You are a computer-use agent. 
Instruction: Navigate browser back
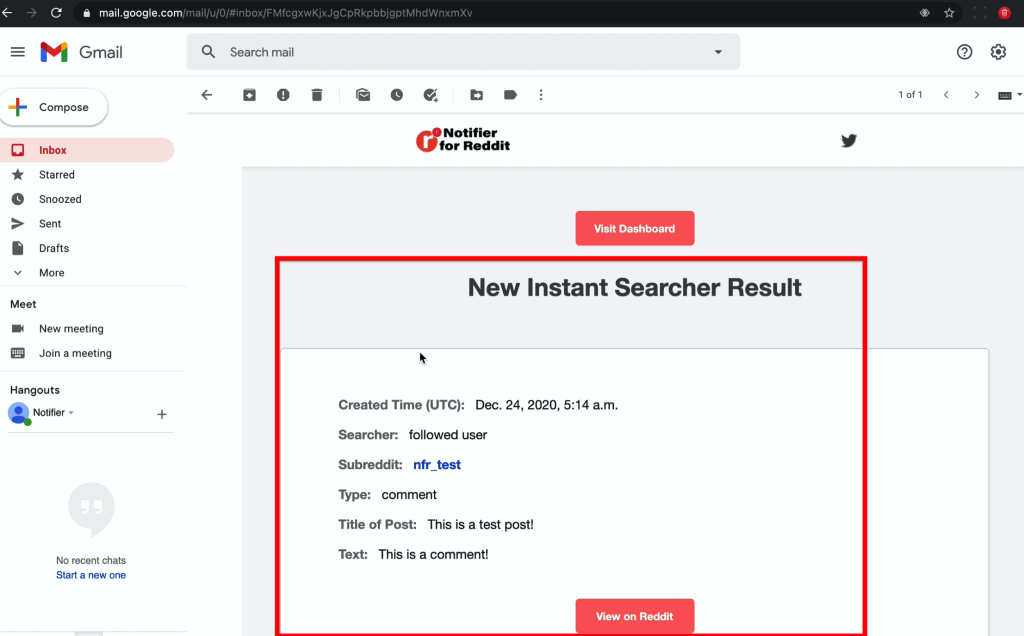(7, 12)
